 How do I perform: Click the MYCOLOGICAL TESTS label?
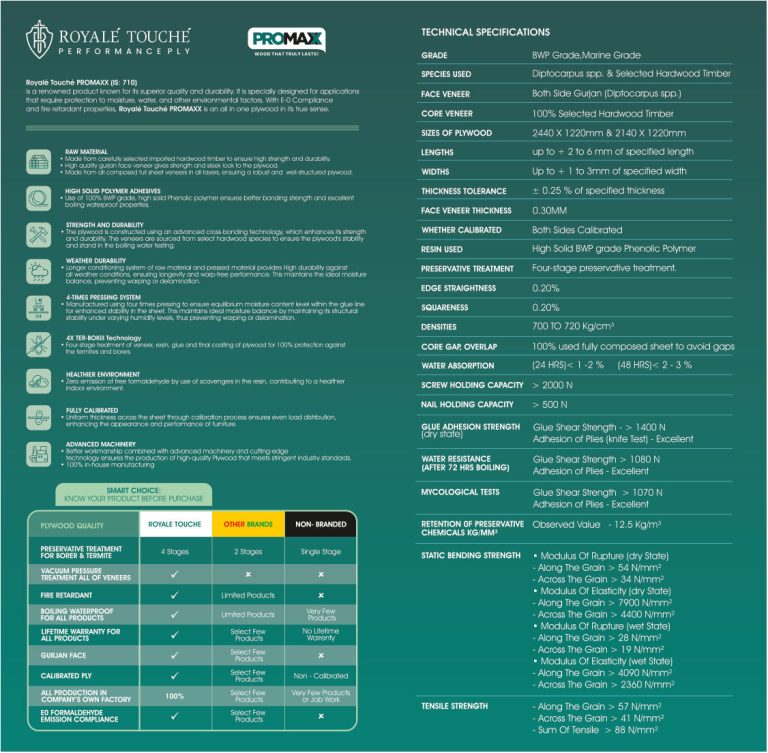(x=460, y=492)
